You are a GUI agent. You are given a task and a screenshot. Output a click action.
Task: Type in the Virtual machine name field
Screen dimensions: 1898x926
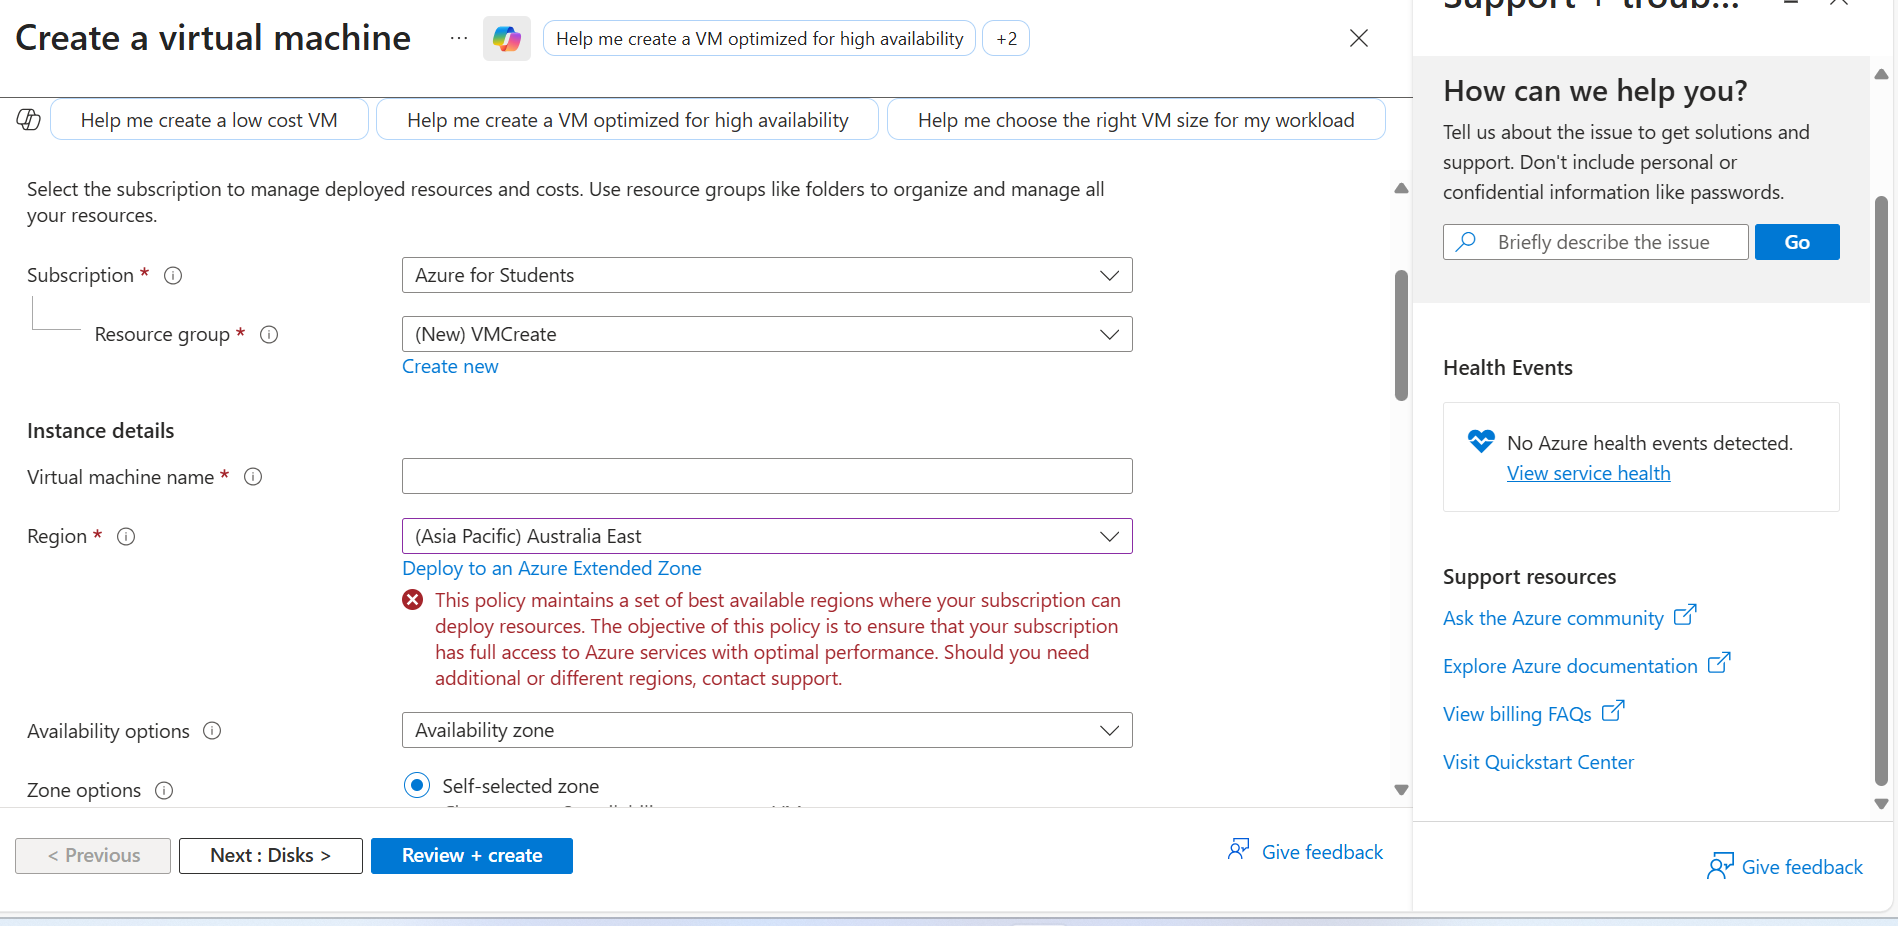[x=766, y=477]
